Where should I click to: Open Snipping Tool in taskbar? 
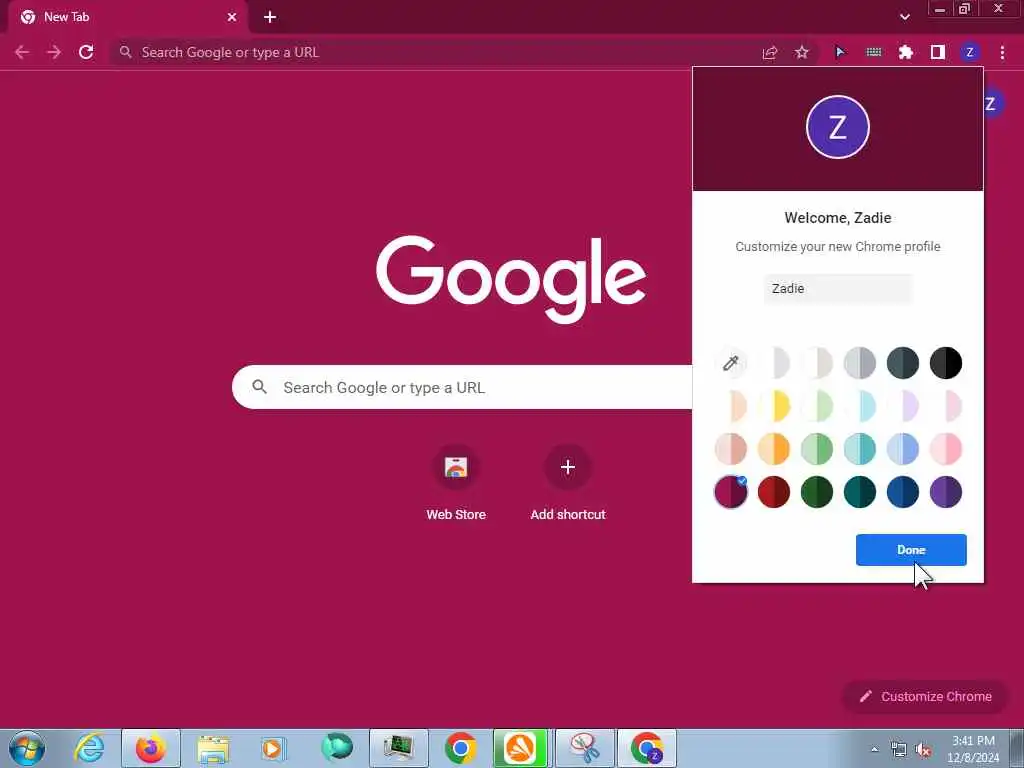click(x=584, y=748)
